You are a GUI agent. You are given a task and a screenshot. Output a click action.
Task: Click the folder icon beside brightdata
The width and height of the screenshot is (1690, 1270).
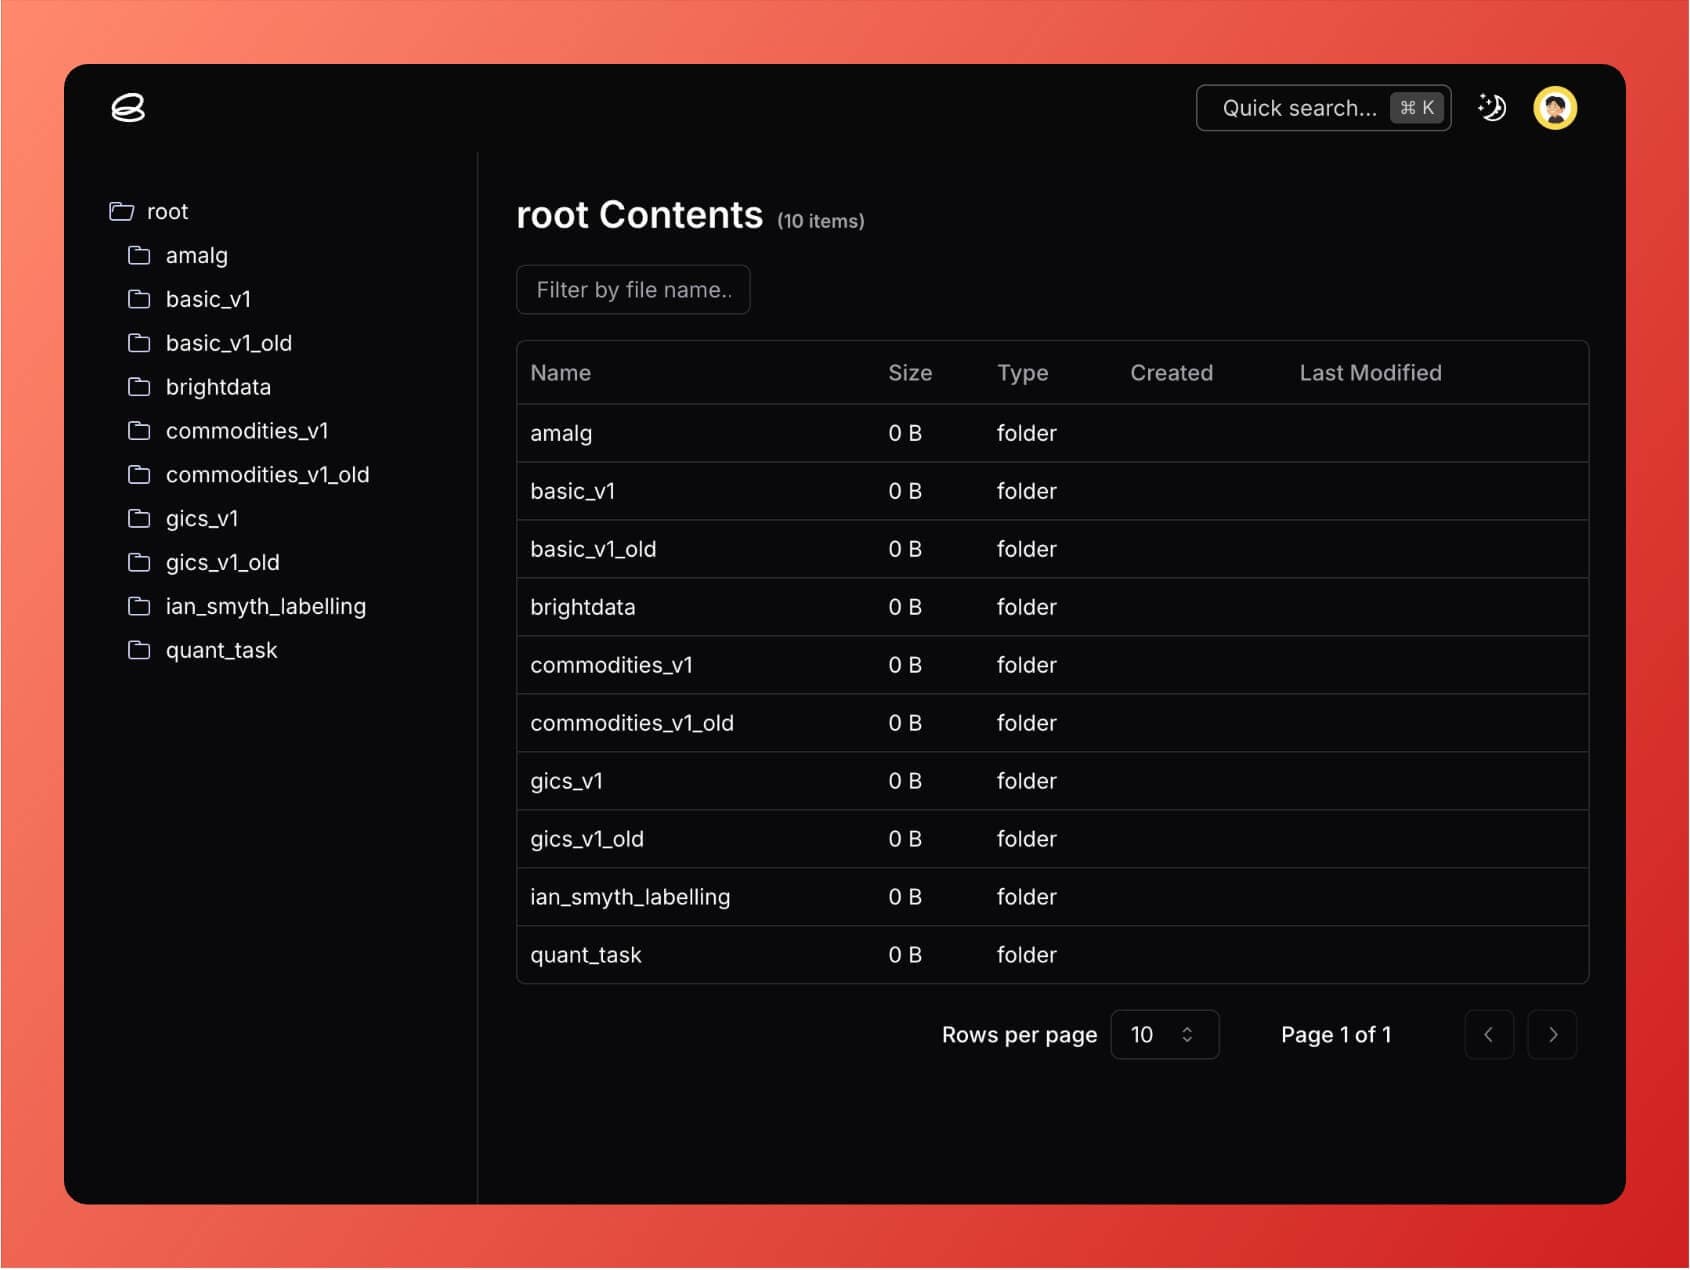coord(141,387)
